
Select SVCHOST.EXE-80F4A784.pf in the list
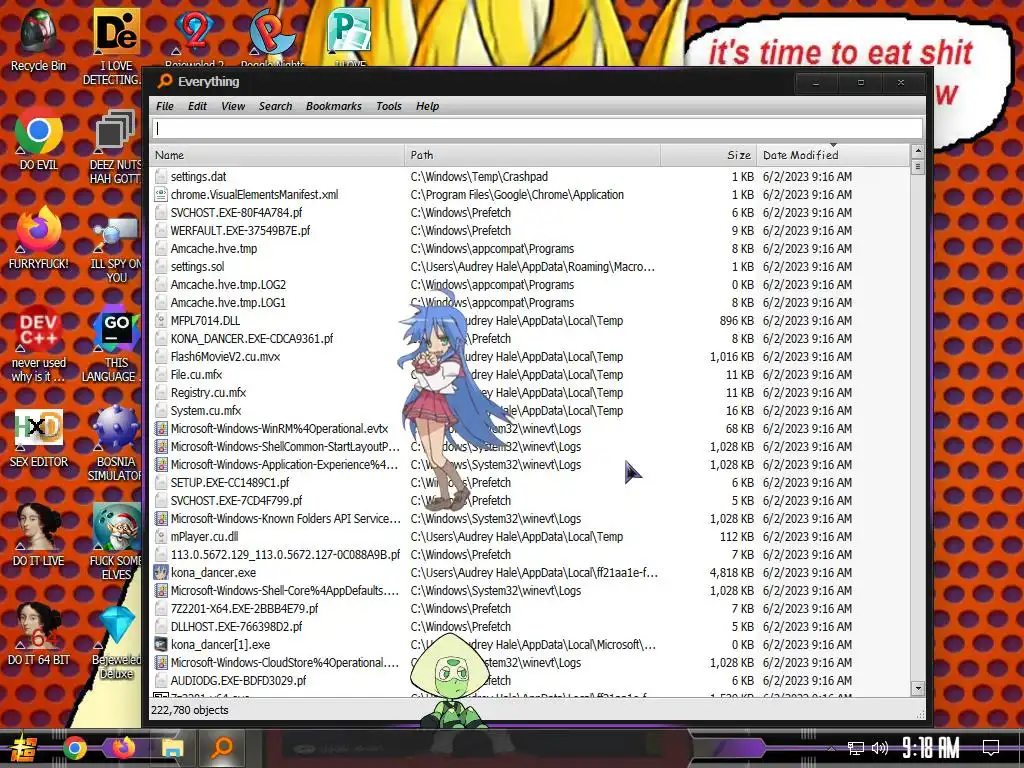(x=530, y=213)
